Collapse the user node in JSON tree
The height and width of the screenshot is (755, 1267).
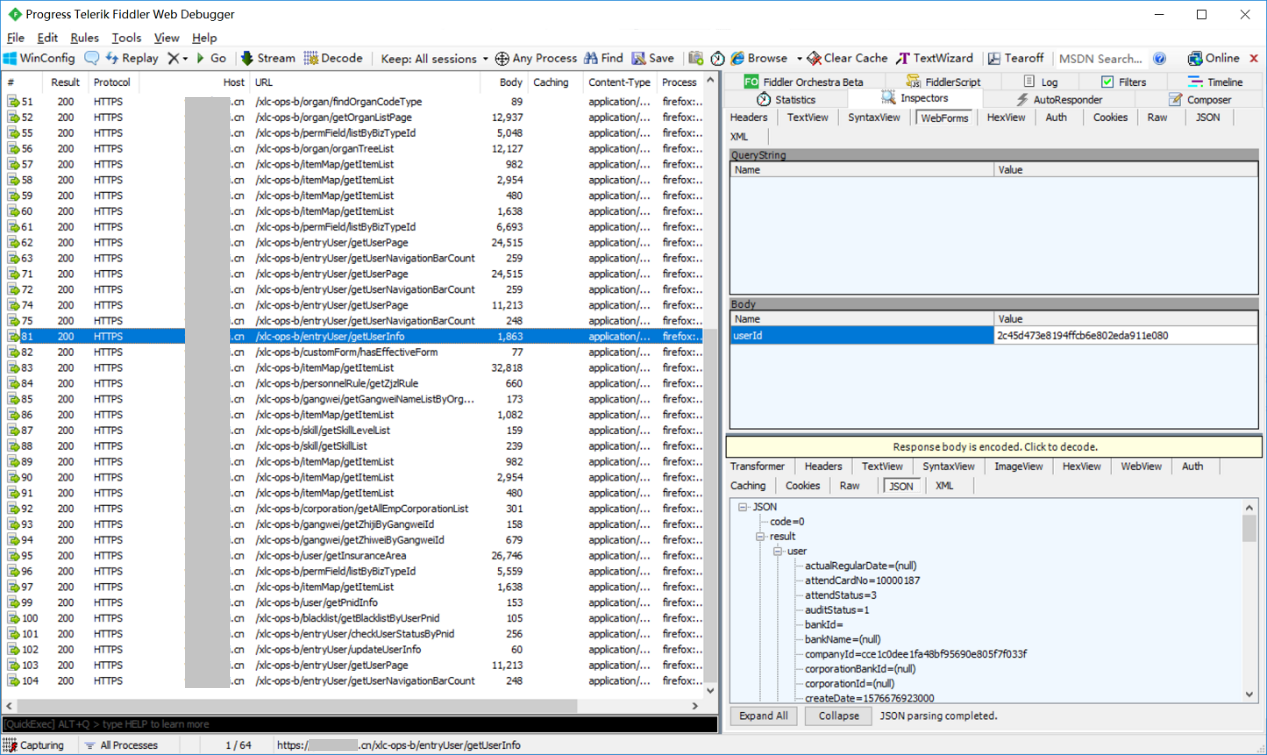coord(778,551)
